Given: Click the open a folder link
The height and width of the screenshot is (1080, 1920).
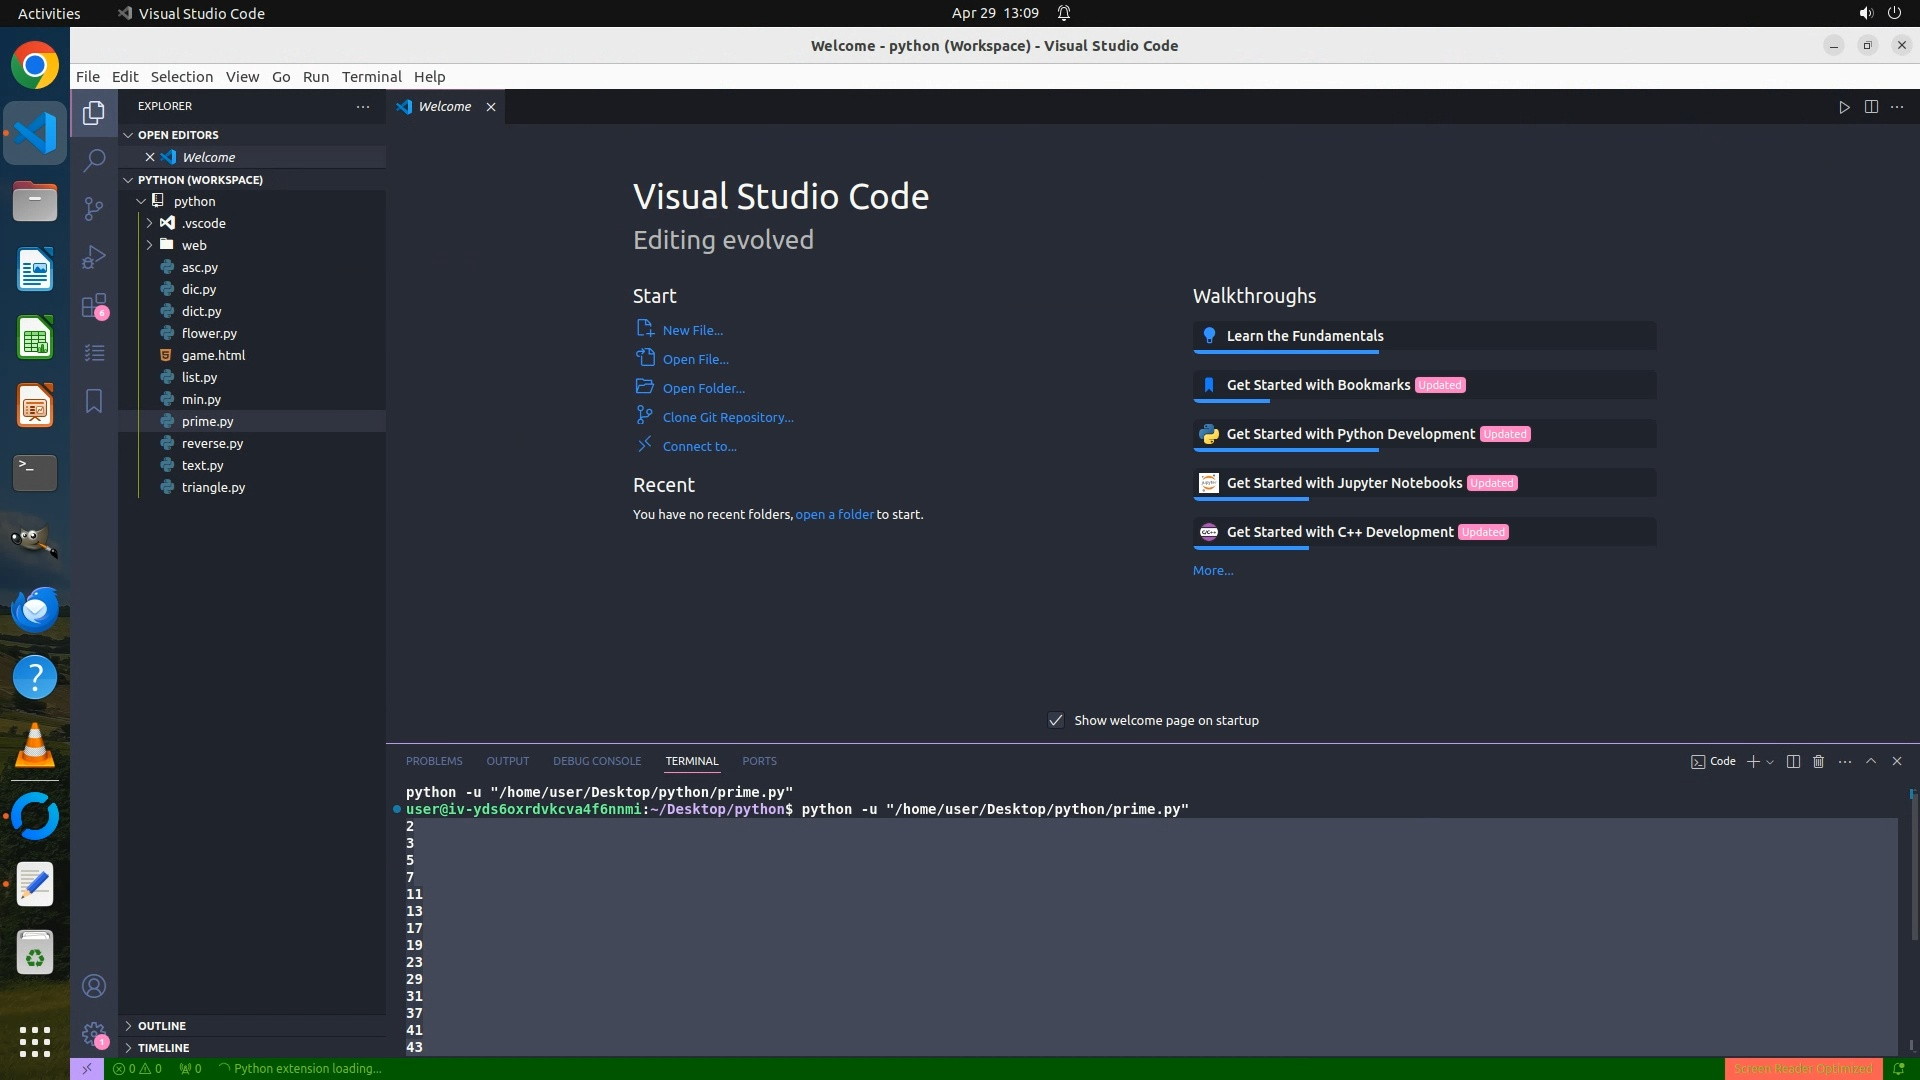Looking at the screenshot, I should pyautogui.click(x=834, y=515).
